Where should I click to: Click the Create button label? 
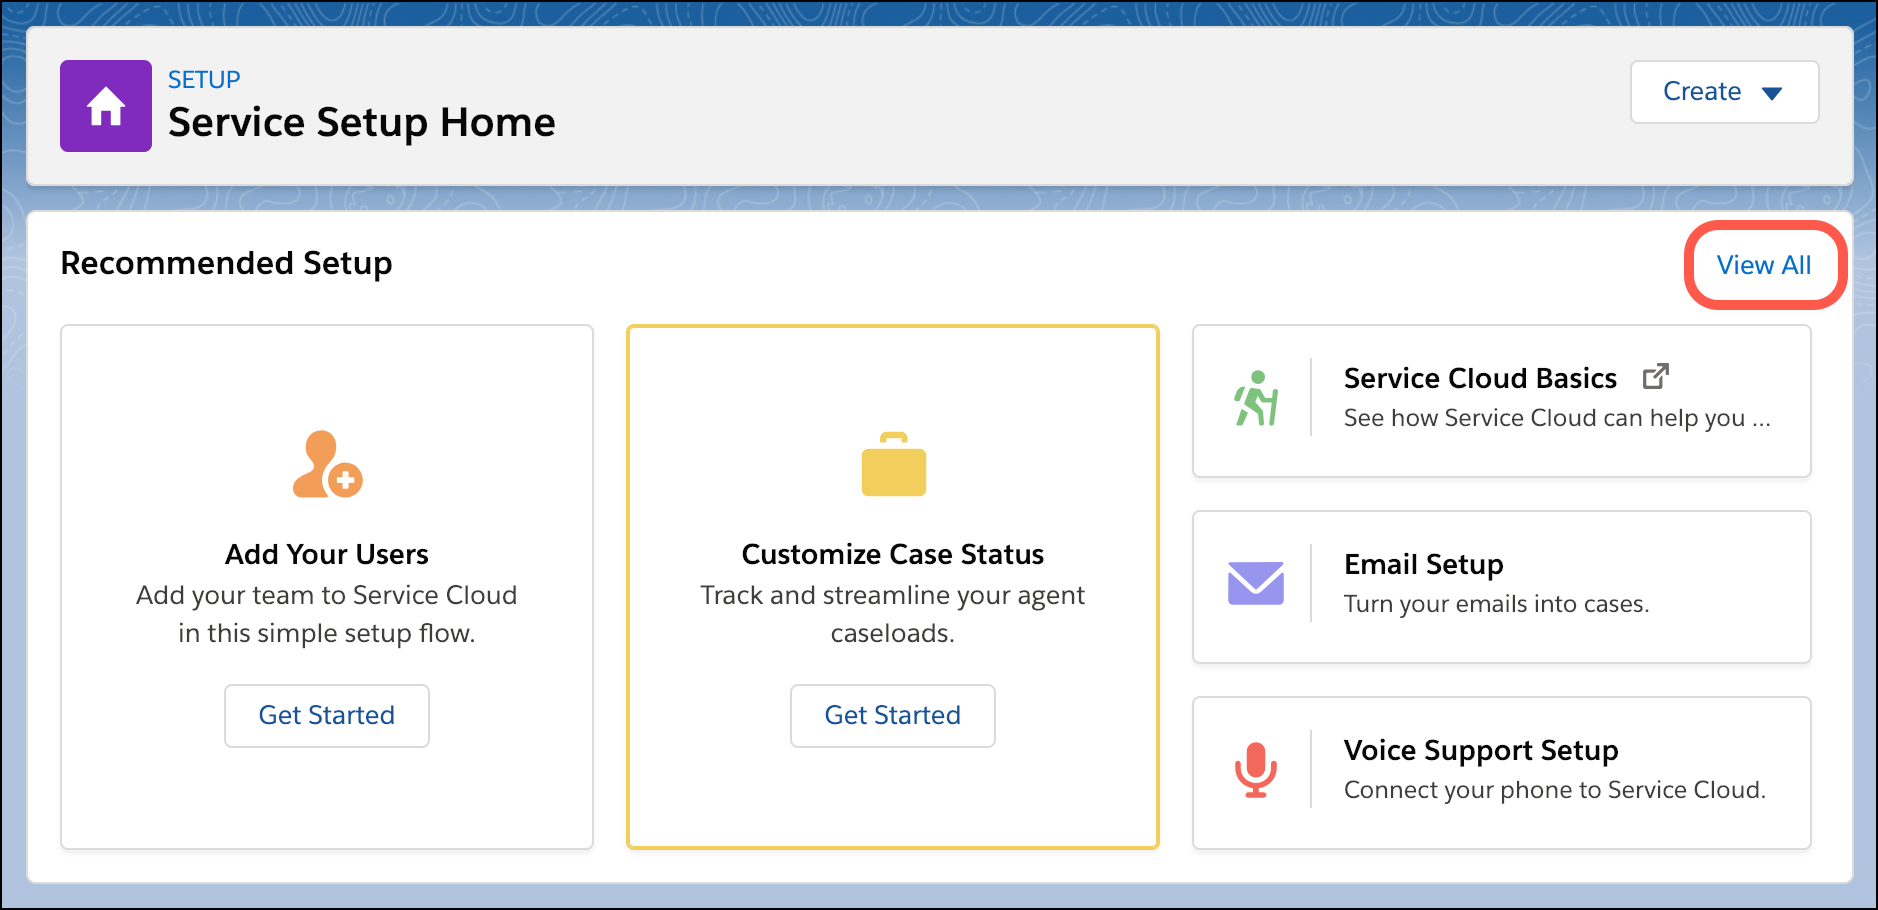coord(1701,92)
